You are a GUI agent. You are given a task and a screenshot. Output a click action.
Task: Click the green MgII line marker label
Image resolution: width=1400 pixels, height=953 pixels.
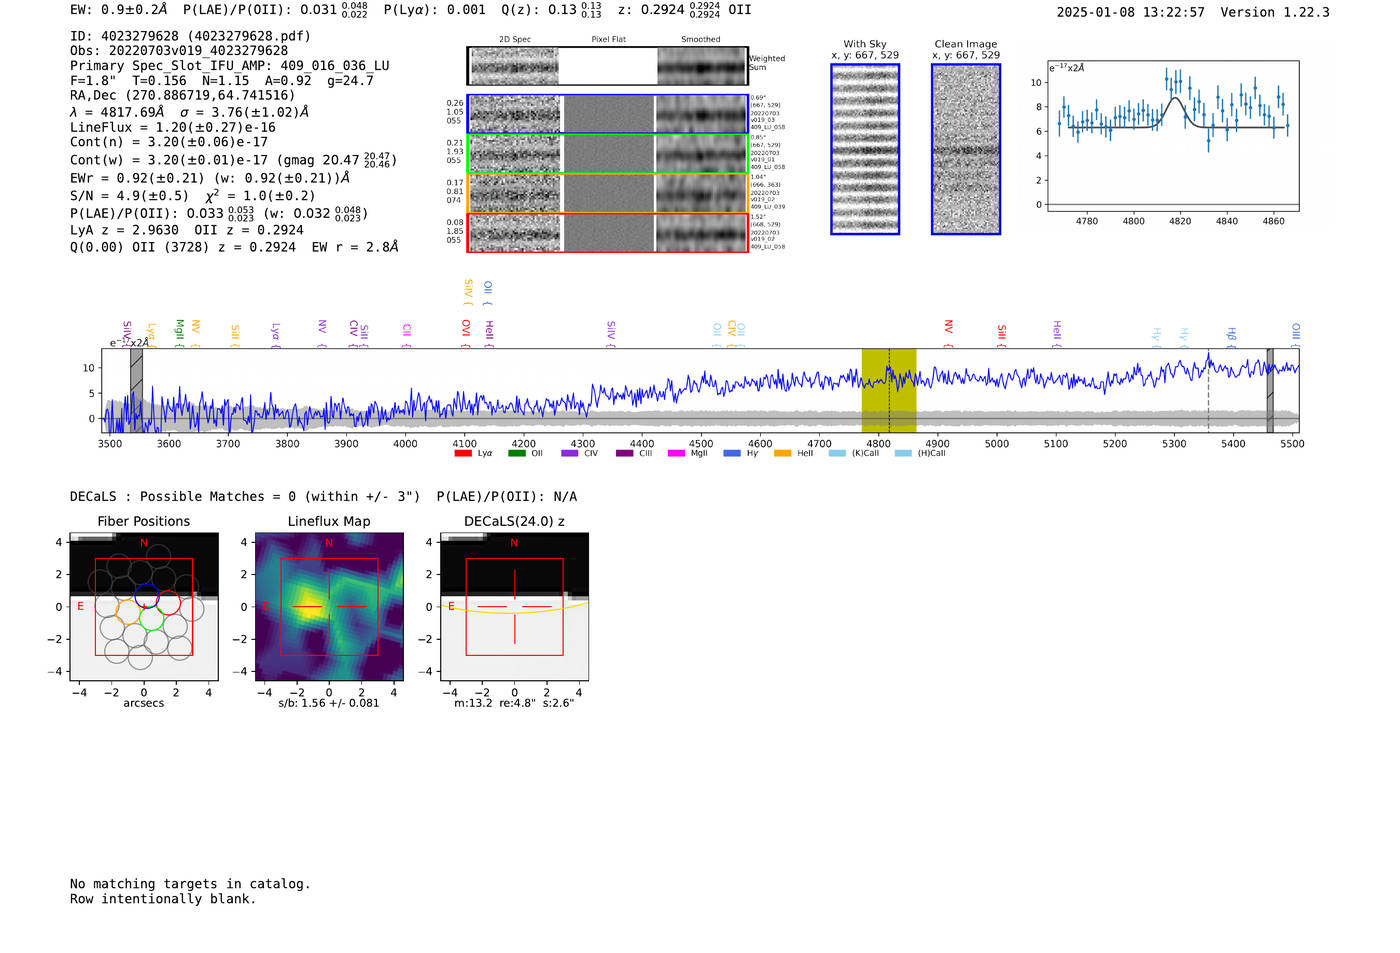click(179, 333)
